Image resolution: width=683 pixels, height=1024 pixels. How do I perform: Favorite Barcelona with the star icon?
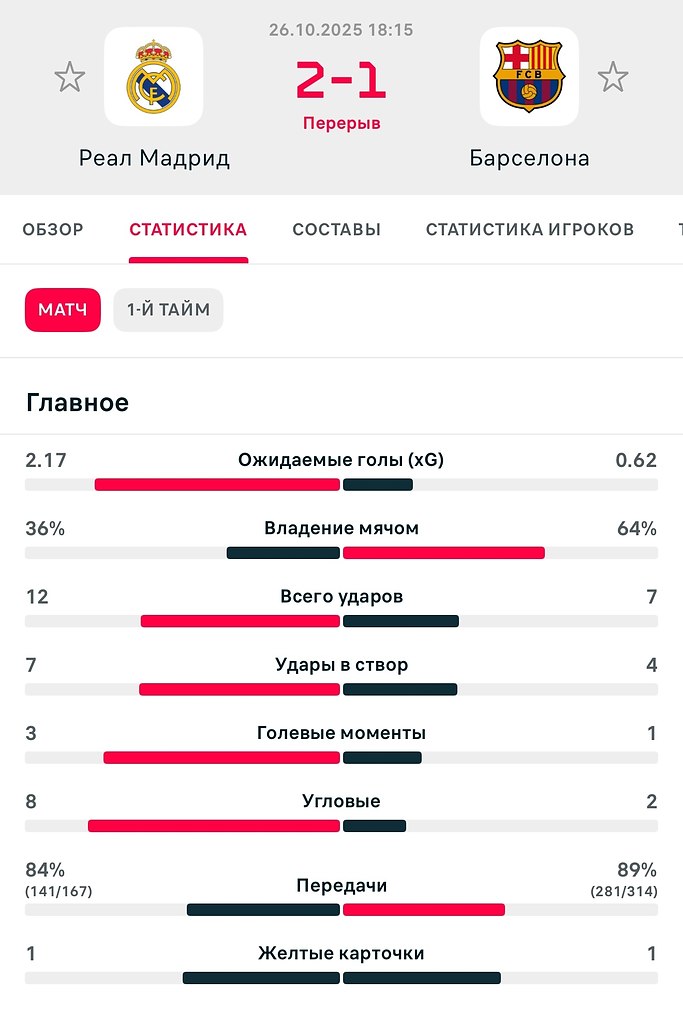pos(612,77)
